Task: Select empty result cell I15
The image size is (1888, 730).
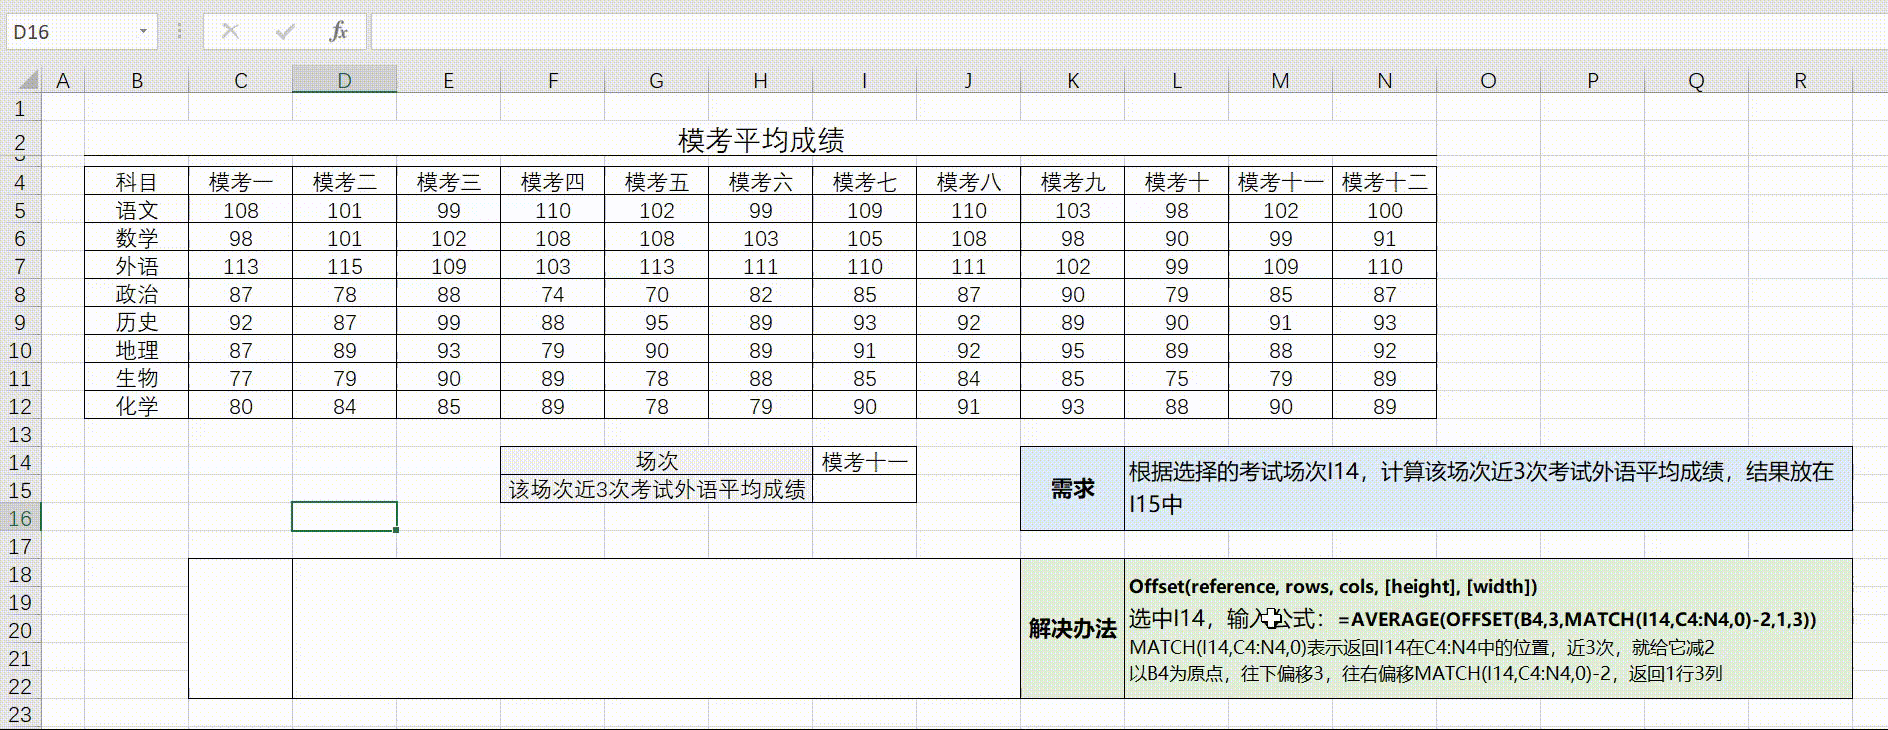Action: click(x=865, y=489)
